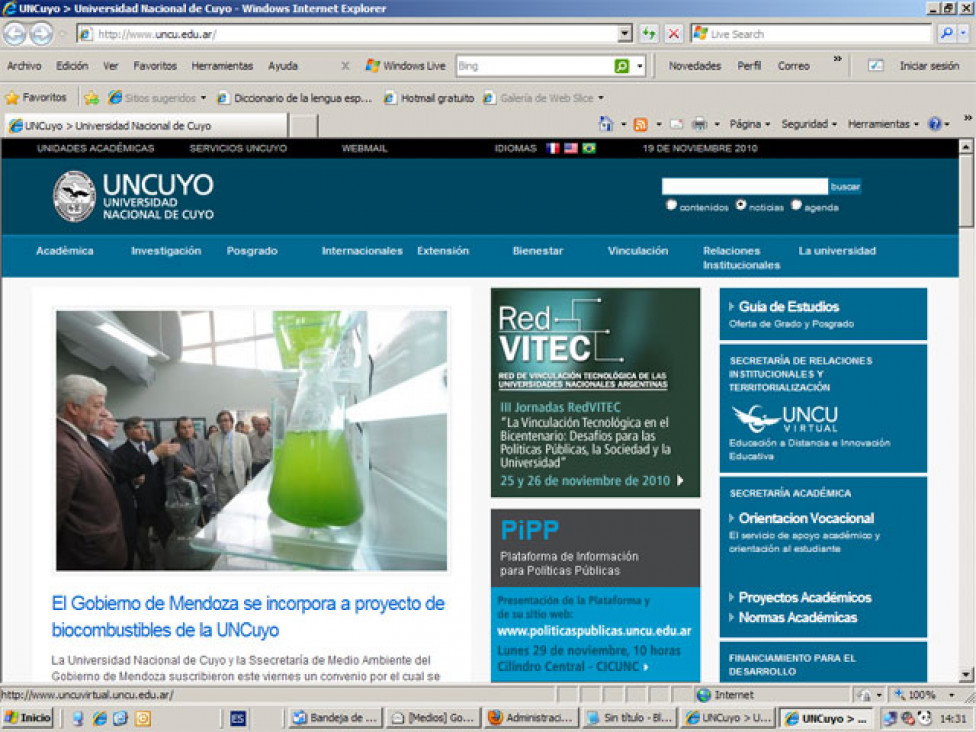Screen dimensions: 976x732
Task: Open the Archivo menu
Action: (24, 65)
